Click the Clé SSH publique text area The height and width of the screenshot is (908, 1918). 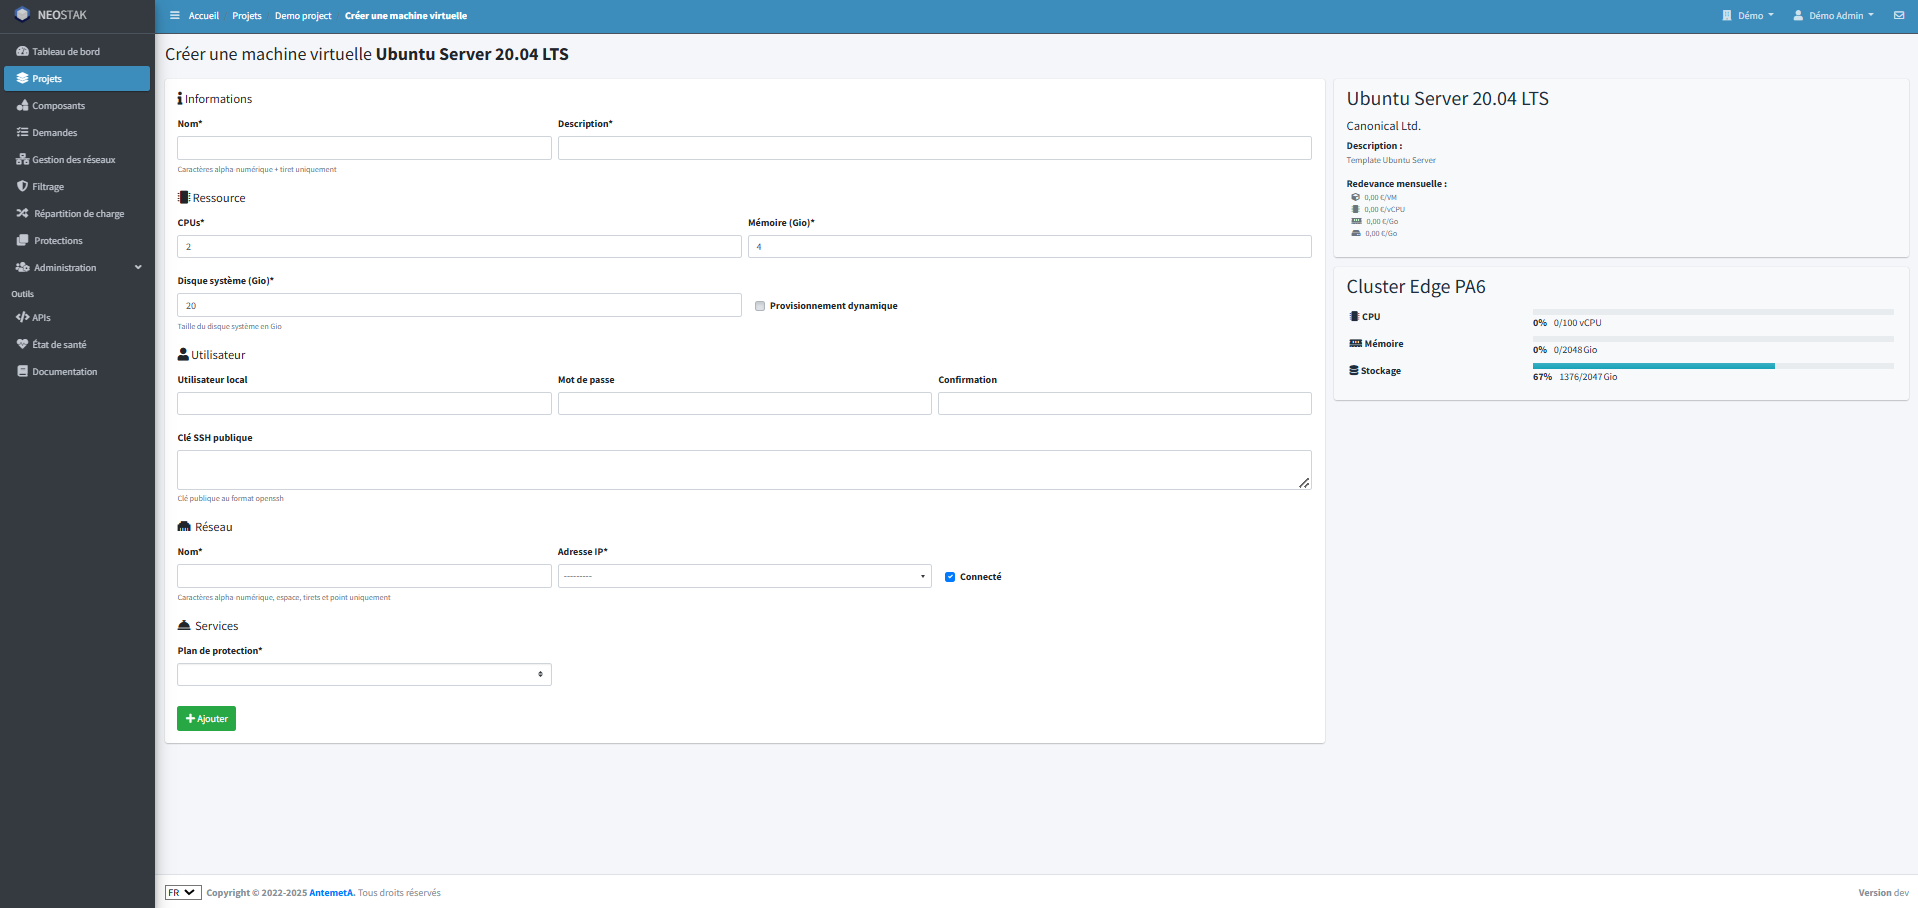point(744,470)
